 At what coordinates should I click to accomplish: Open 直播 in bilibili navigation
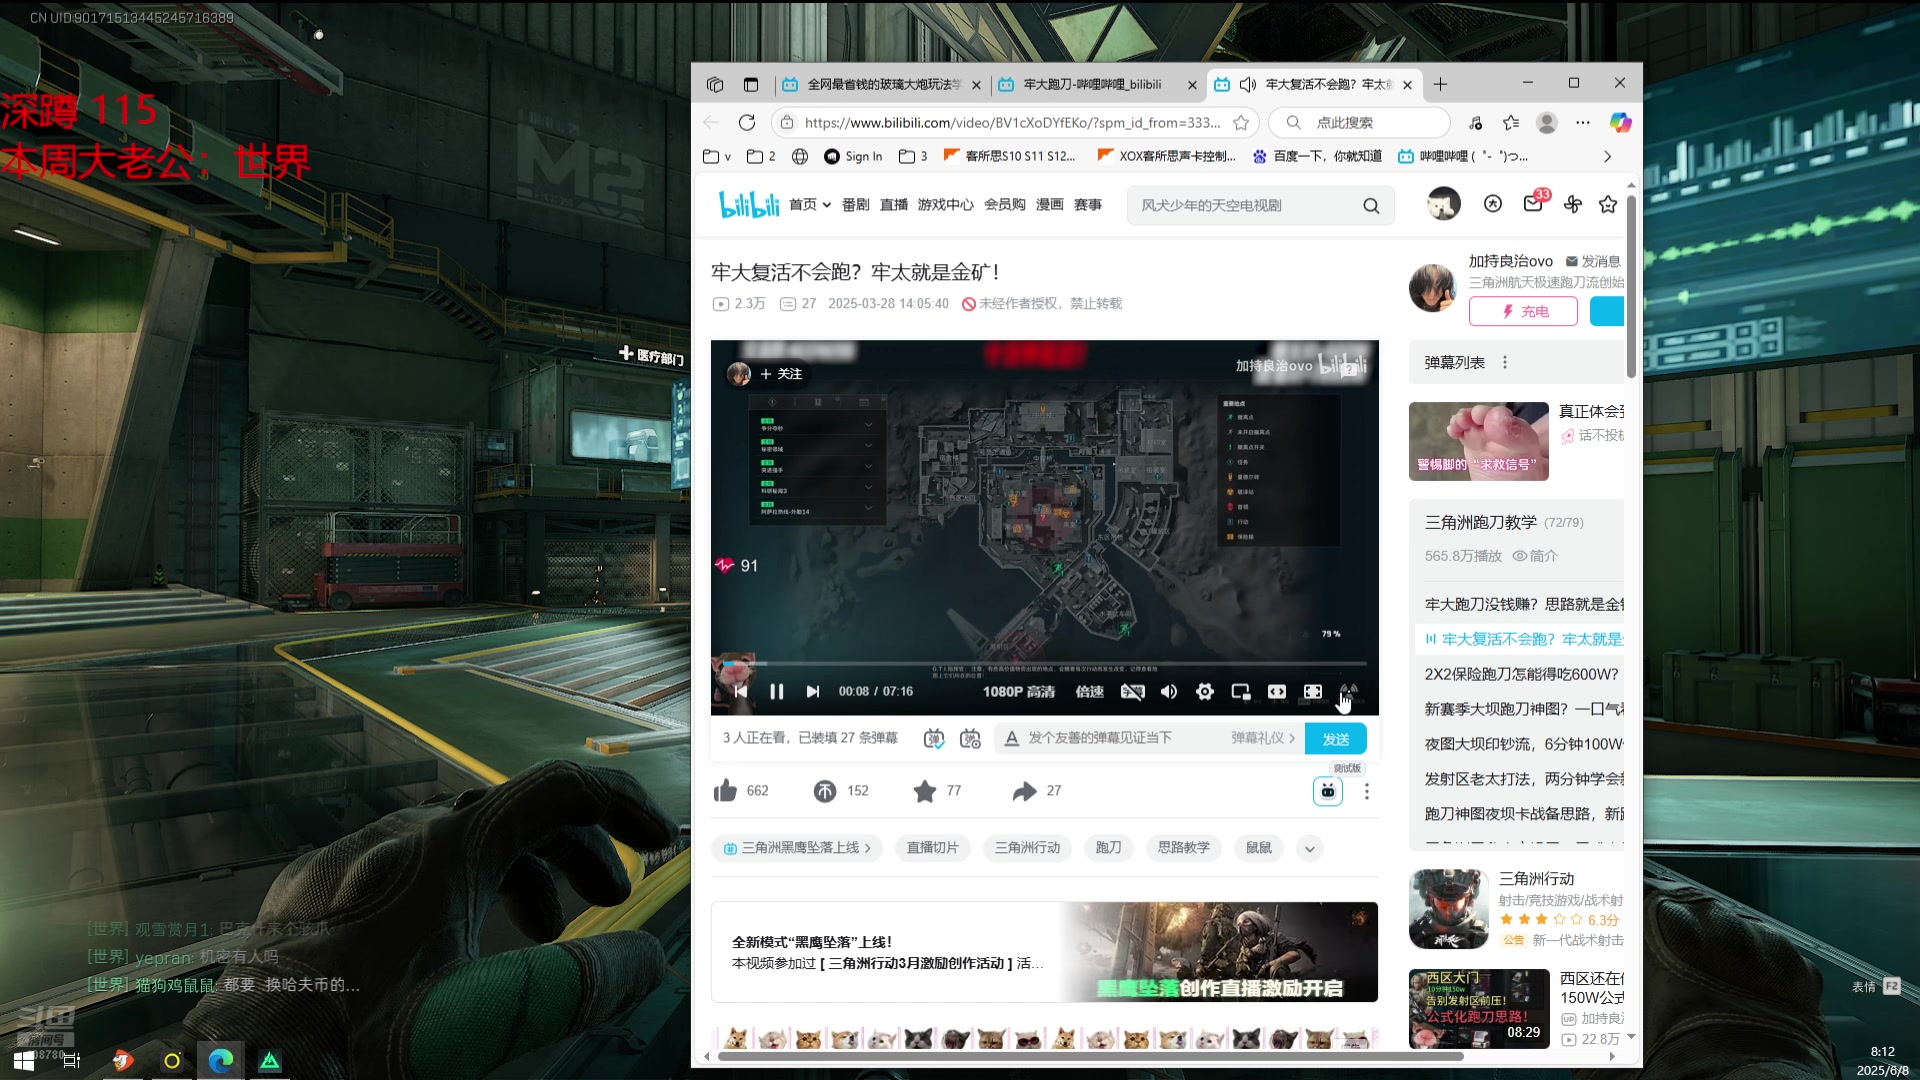tap(894, 204)
